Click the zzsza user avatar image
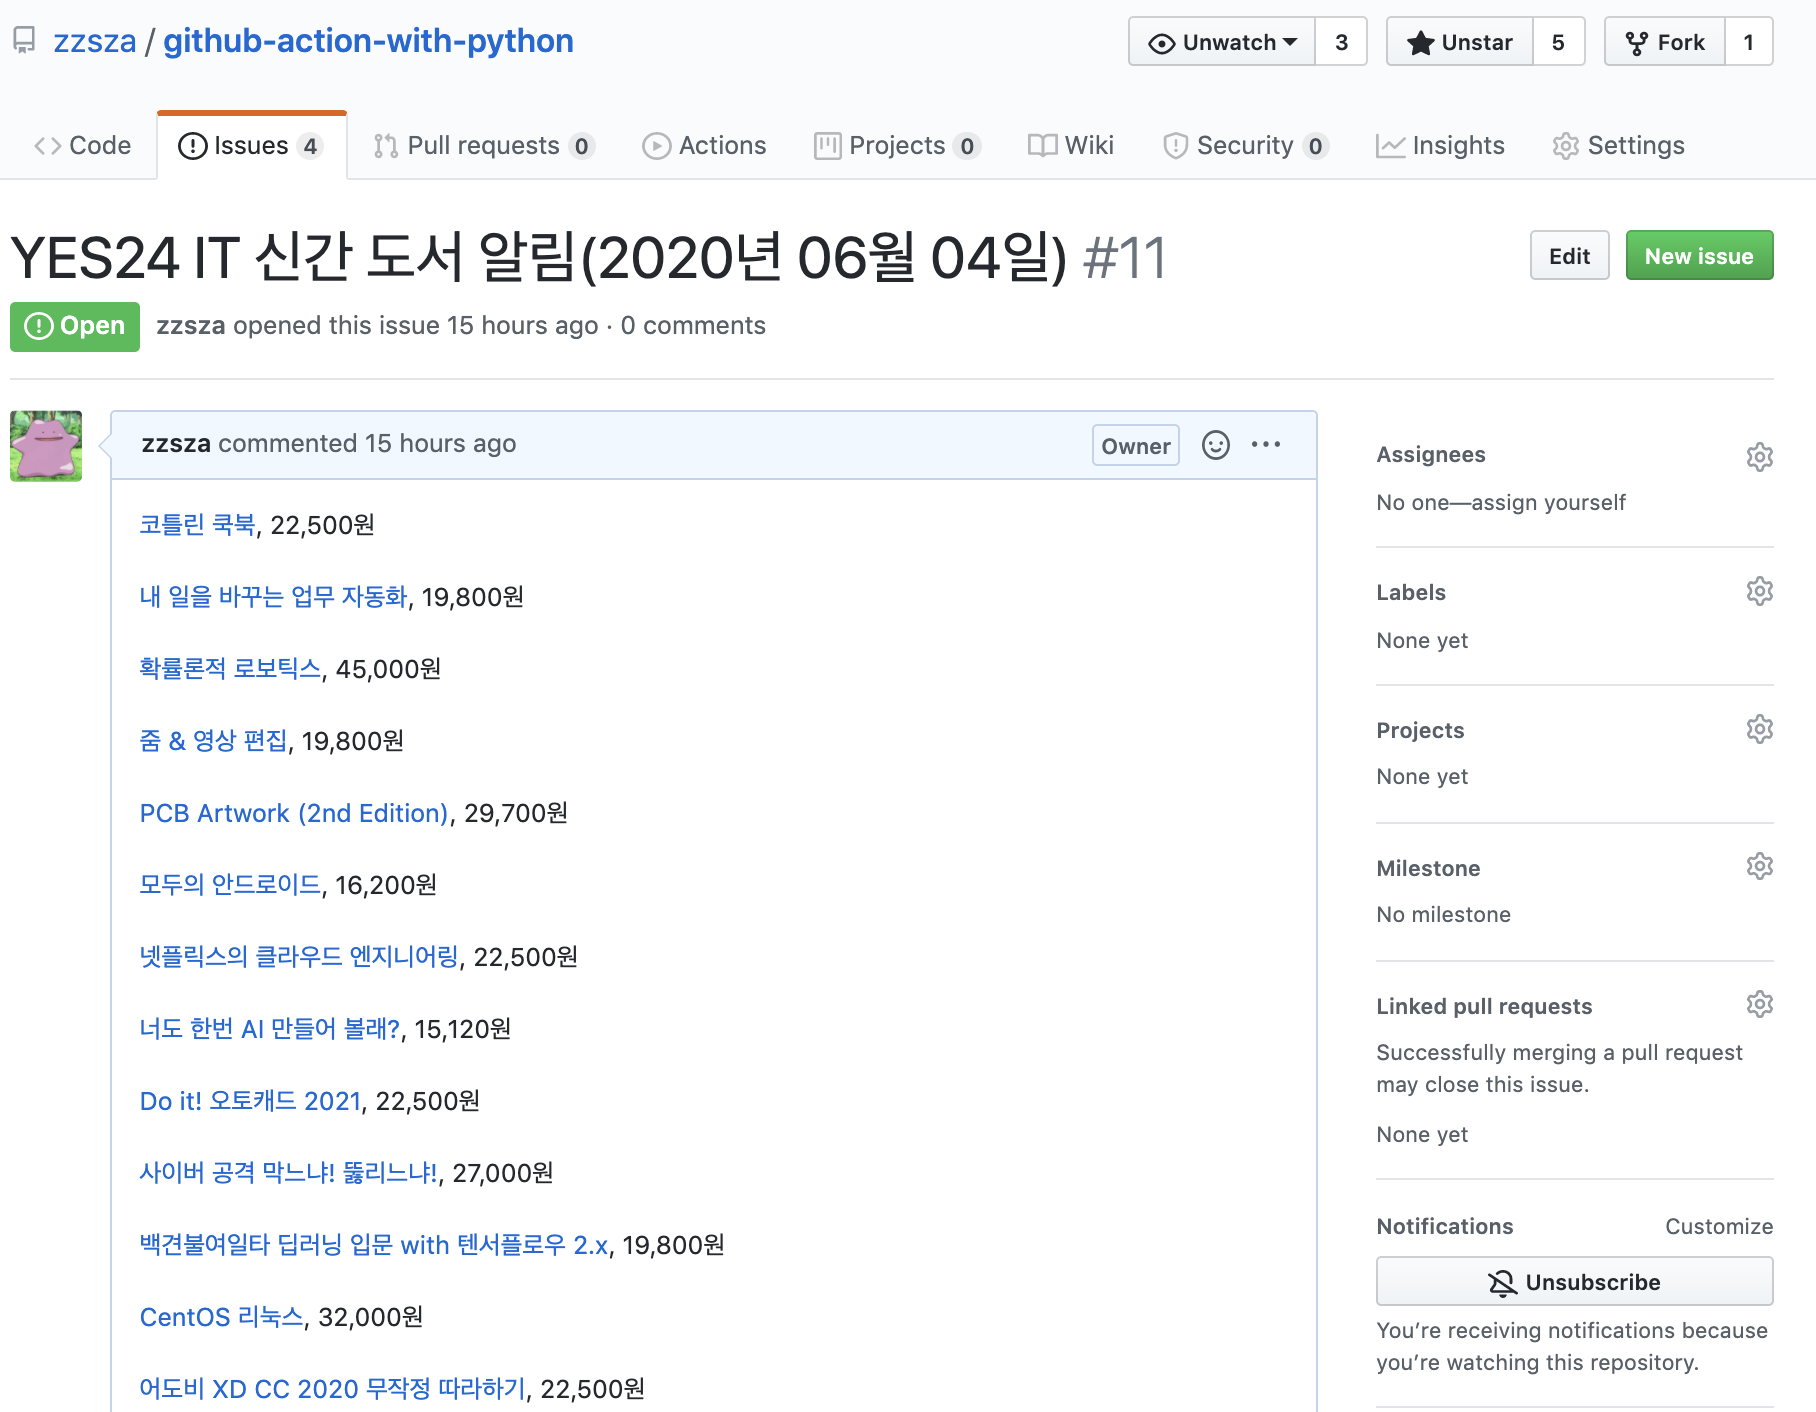The height and width of the screenshot is (1412, 1816). [x=46, y=446]
